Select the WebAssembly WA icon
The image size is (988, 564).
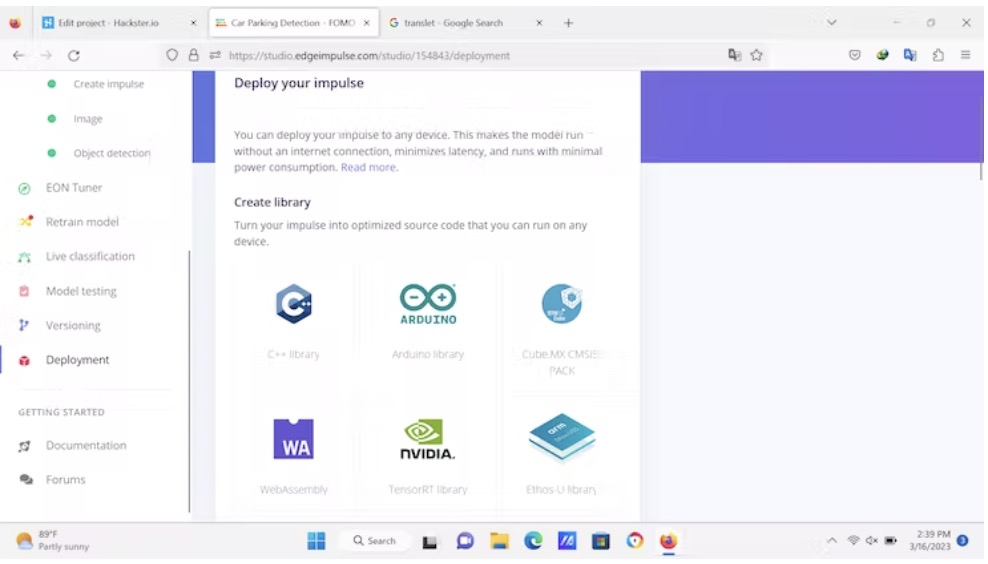click(x=294, y=439)
